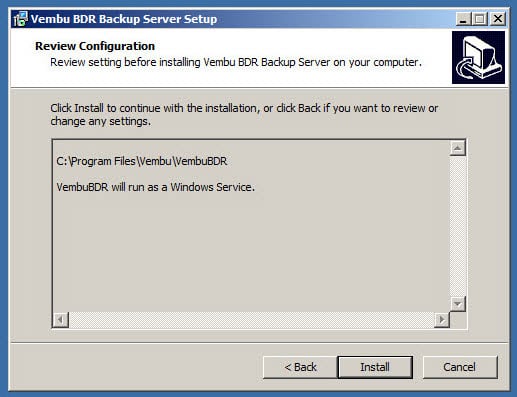This screenshot has height=397, width=517.
Task: Click the scroll down arrow of the summary box
Action: click(x=457, y=304)
